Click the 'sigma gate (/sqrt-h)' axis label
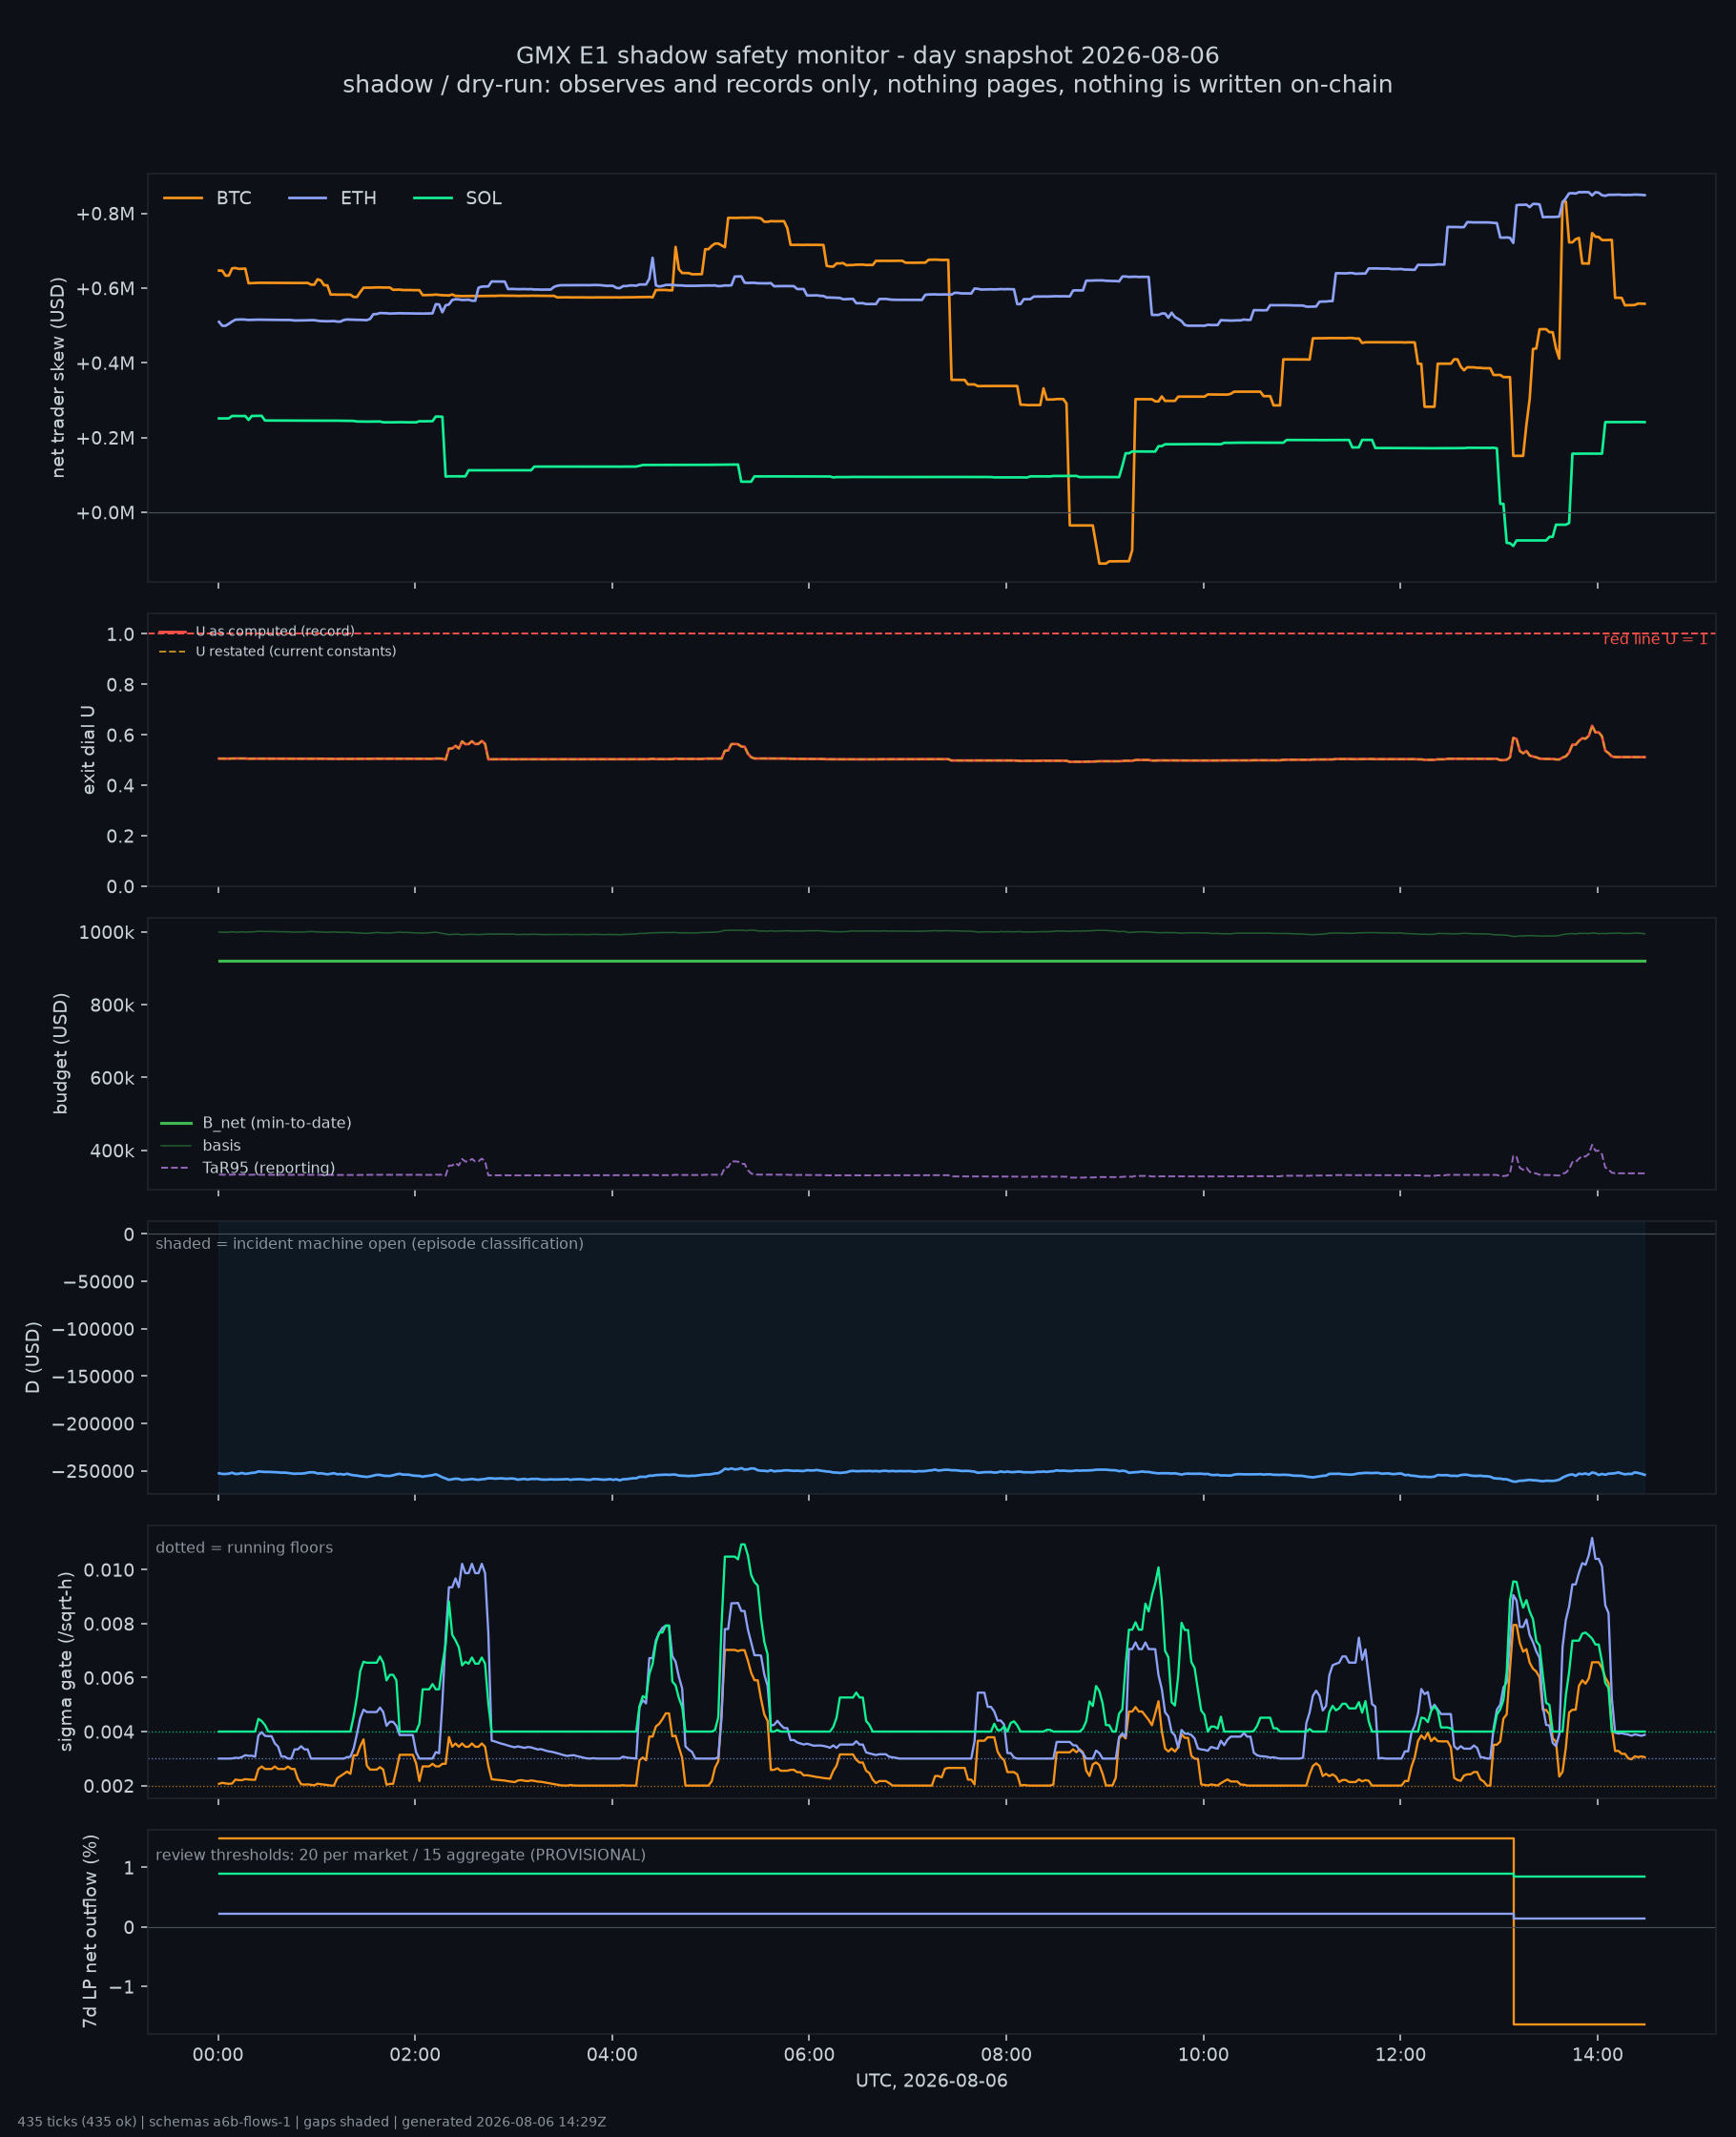 coord(66,1661)
